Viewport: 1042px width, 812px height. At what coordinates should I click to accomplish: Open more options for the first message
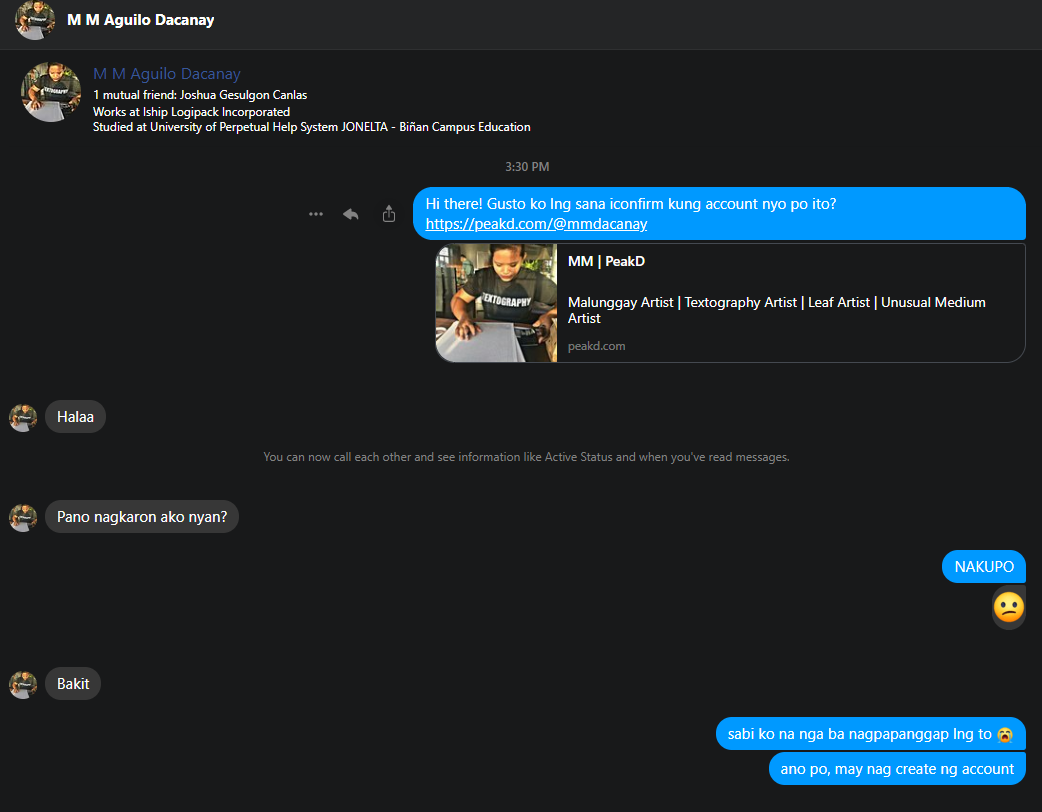[316, 214]
